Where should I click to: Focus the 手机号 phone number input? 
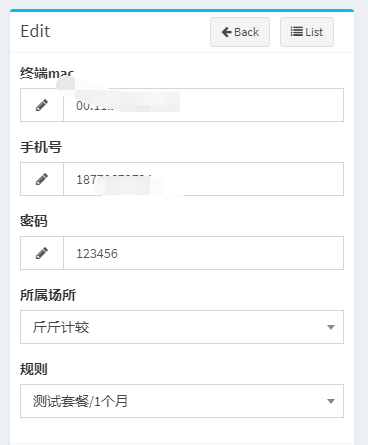click(203, 179)
